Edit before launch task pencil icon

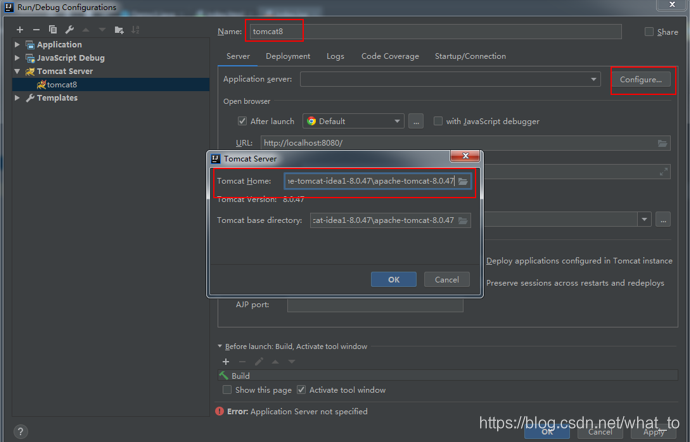[x=259, y=361]
